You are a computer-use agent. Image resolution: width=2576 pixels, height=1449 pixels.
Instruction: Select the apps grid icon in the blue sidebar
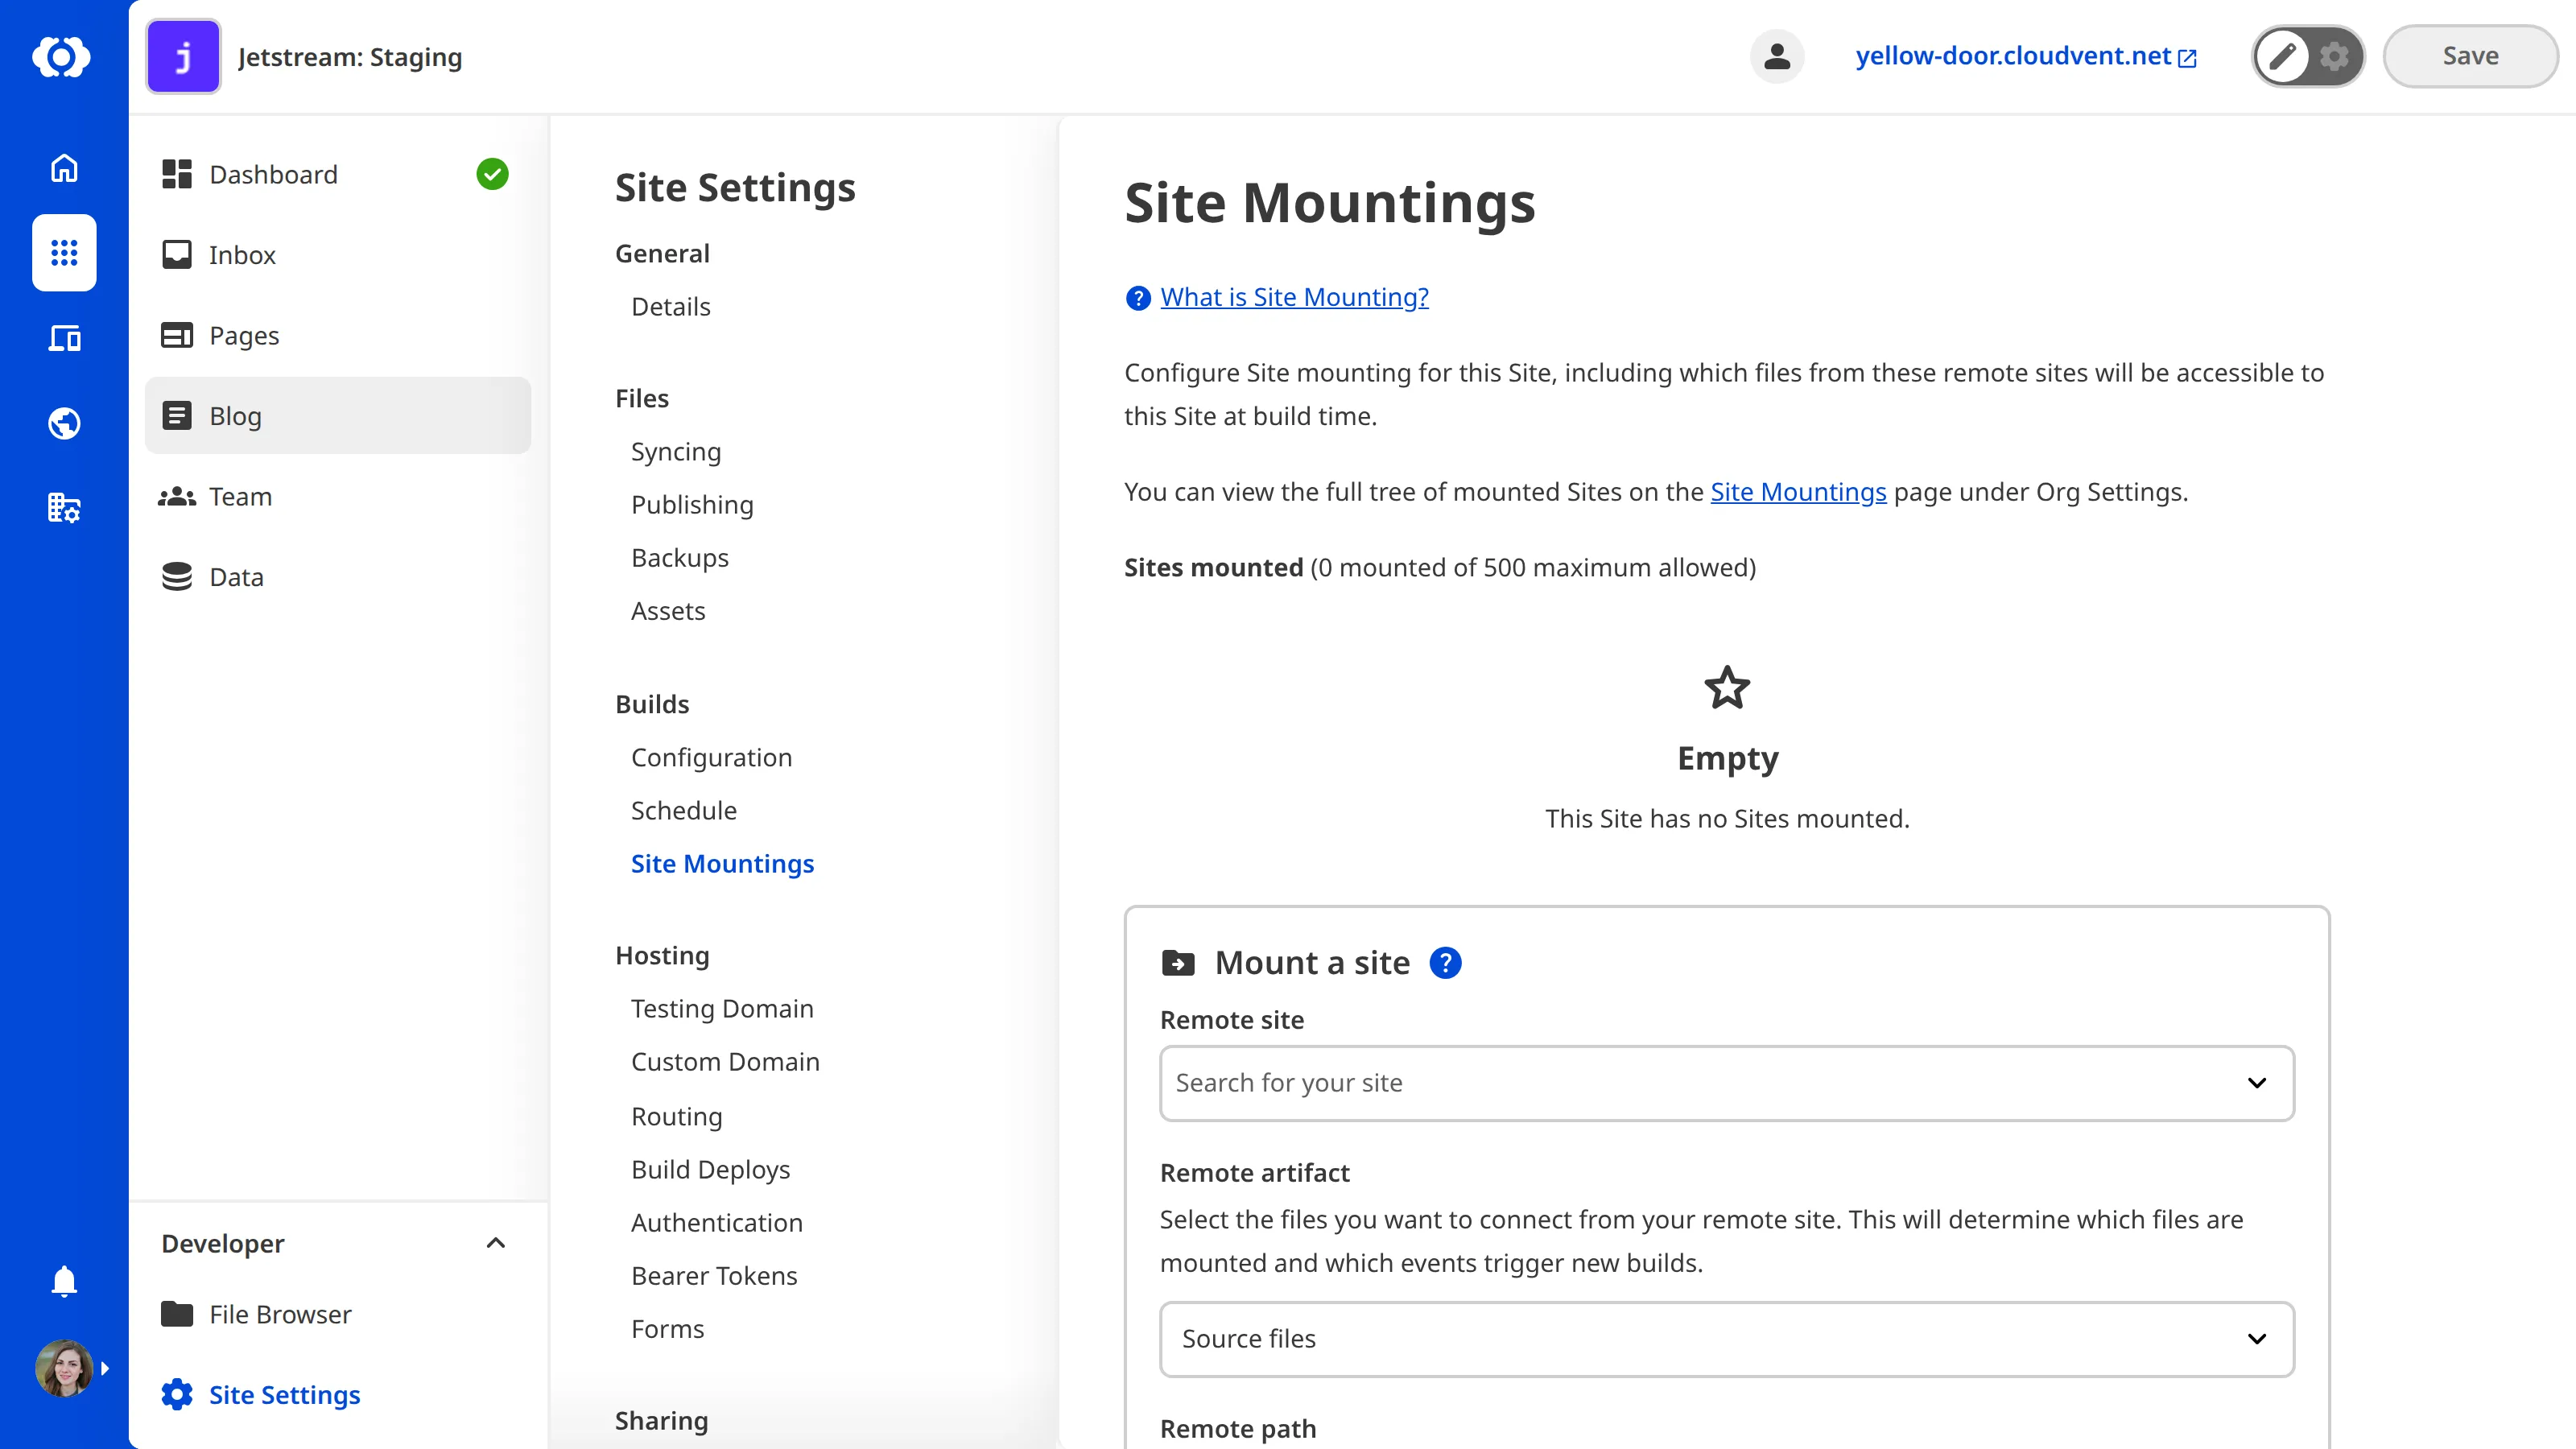(x=63, y=253)
